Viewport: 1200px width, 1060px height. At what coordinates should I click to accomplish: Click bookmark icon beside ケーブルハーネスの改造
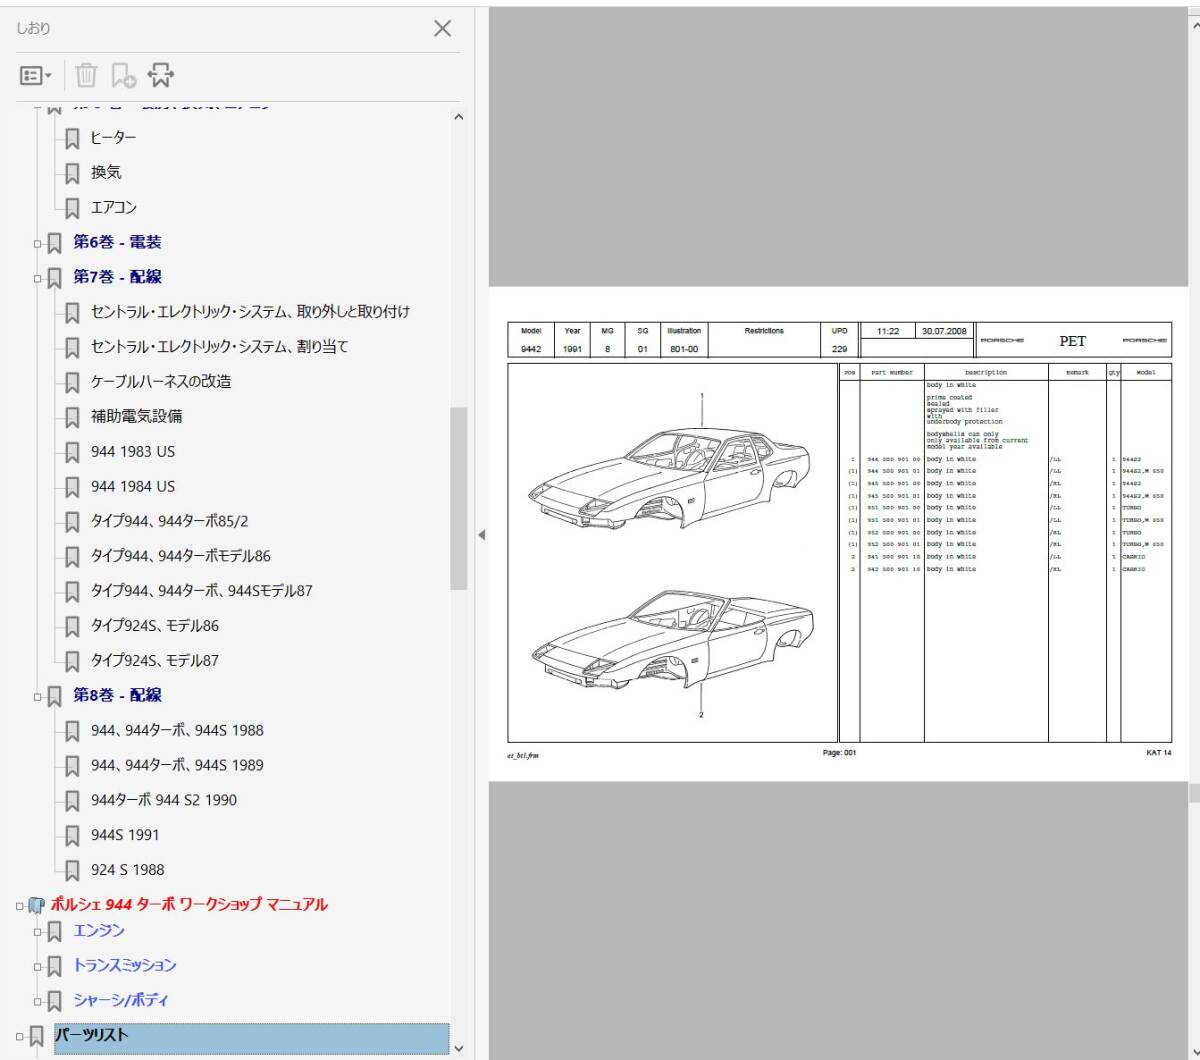pyautogui.click(x=72, y=383)
